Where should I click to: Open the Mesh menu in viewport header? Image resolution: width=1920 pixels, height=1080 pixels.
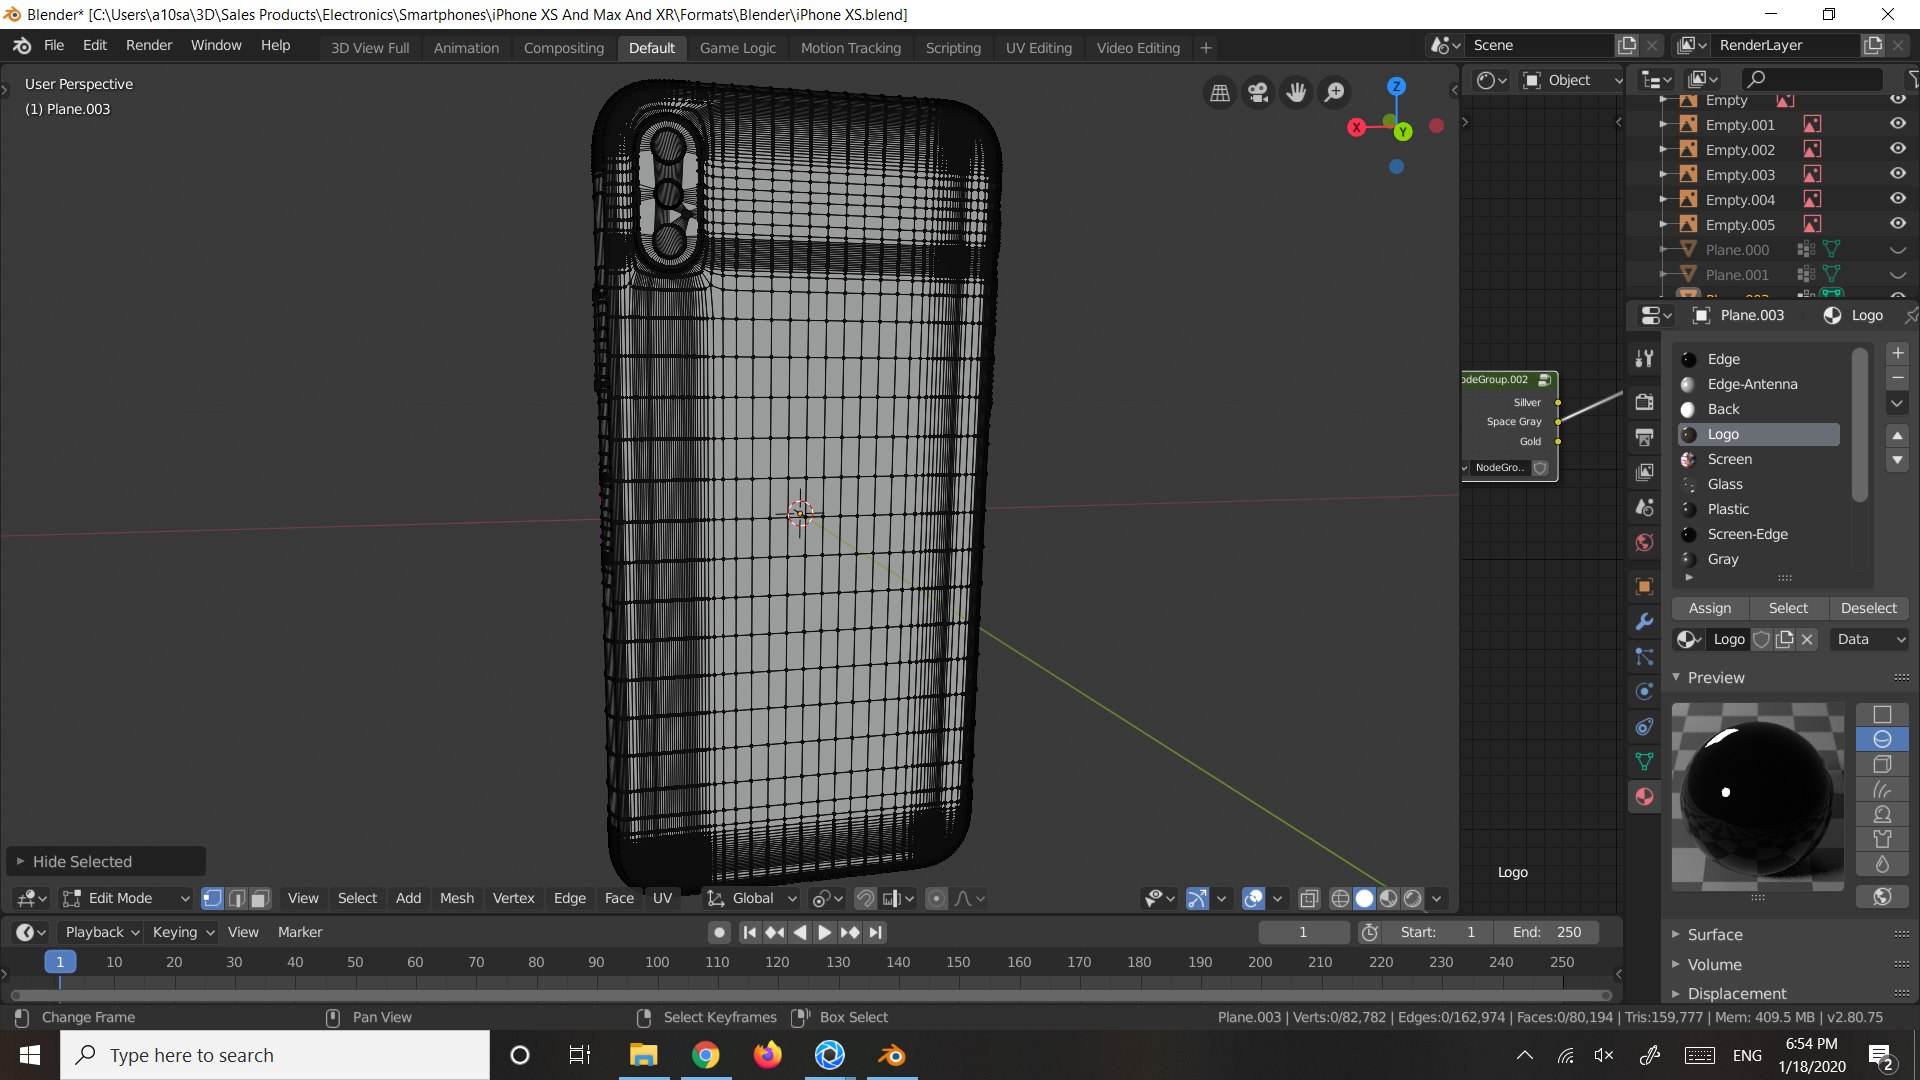pyautogui.click(x=457, y=899)
